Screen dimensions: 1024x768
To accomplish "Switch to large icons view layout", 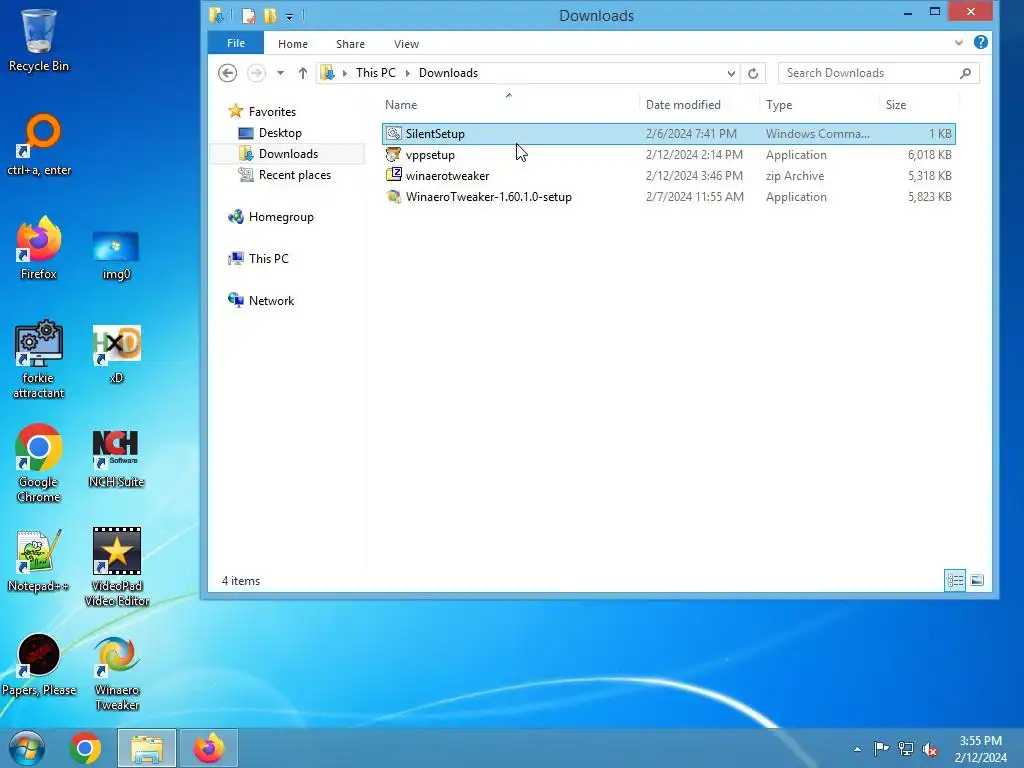I will click(x=977, y=580).
